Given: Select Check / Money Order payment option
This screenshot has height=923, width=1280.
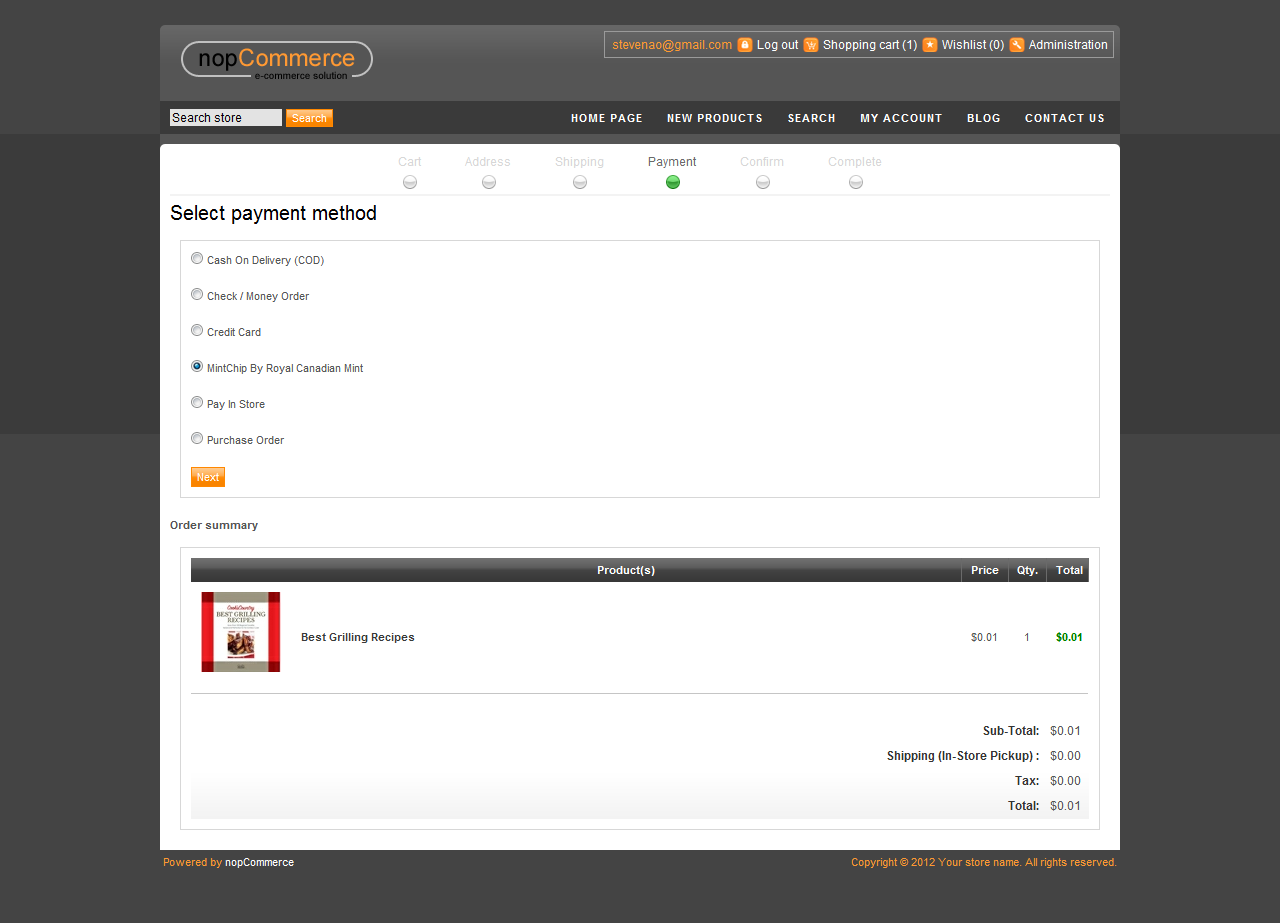Looking at the screenshot, I should (x=197, y=294).
